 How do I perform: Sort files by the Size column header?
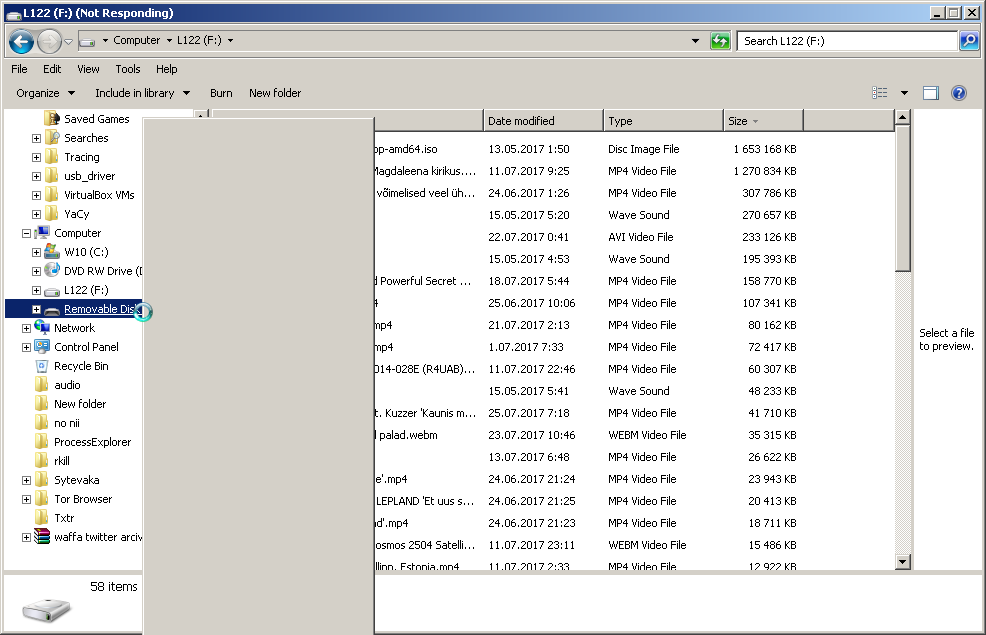[762, 121]
